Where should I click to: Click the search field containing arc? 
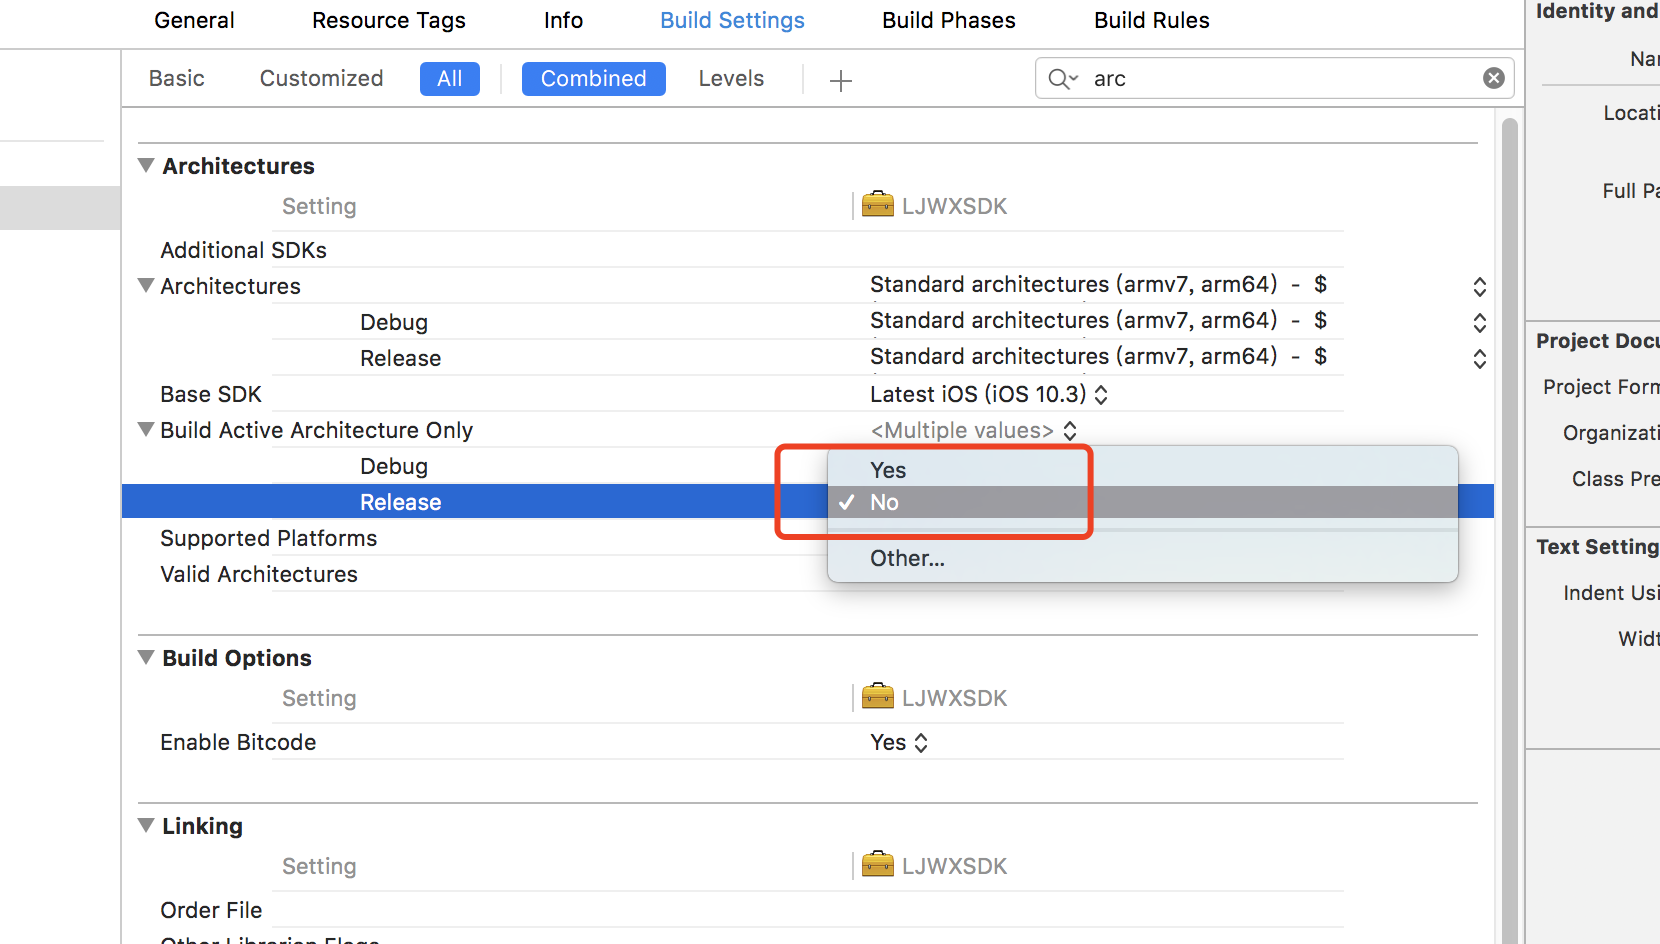click(x=1280, y=78)
